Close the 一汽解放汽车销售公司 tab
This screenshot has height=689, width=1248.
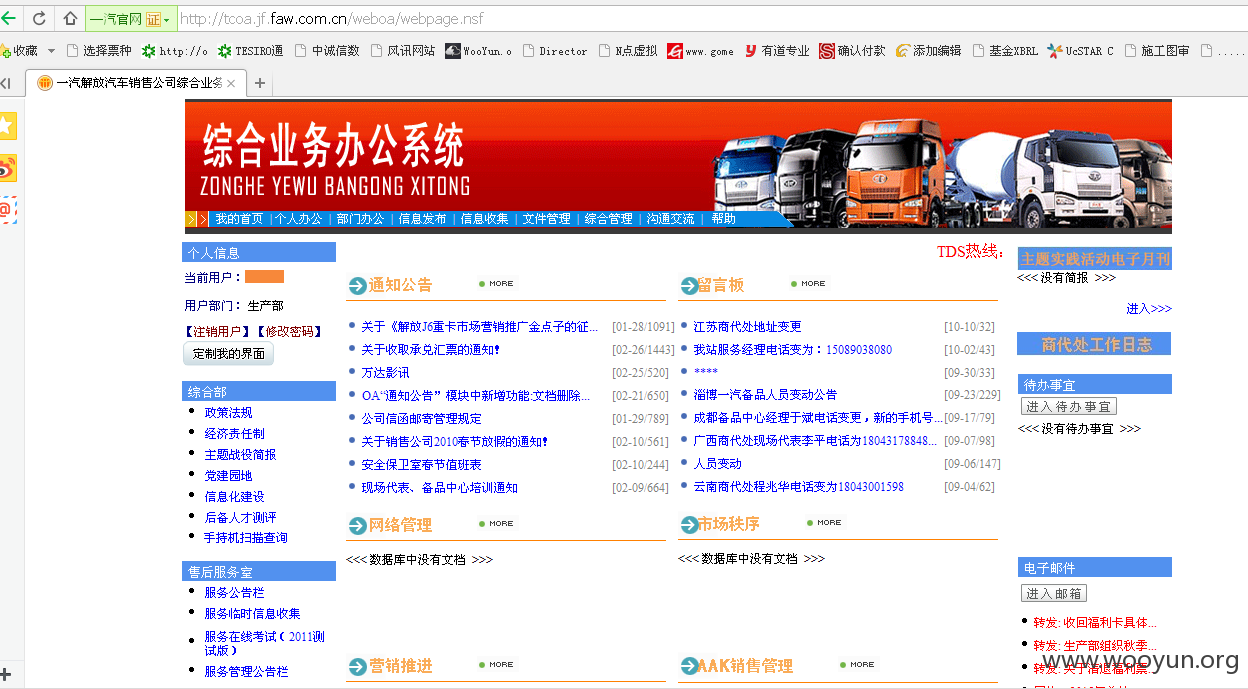point(232,84)
